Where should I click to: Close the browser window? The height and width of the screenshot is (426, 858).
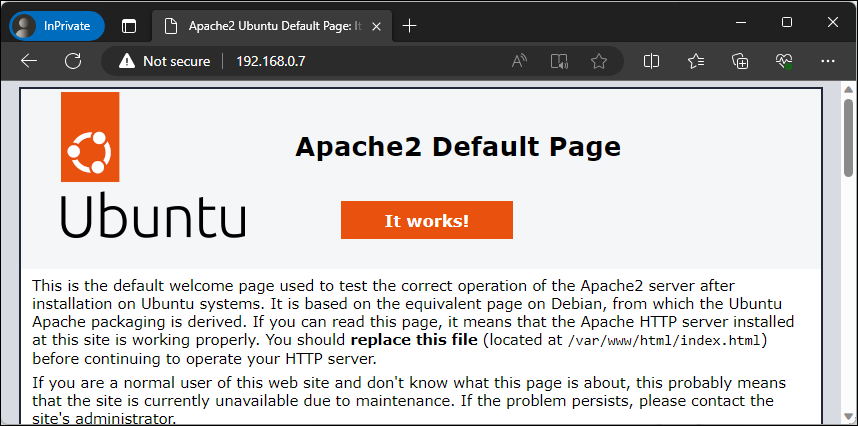(x=833, y=22)
